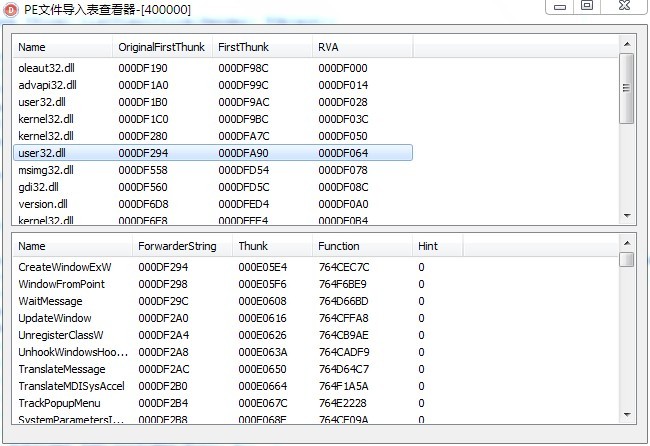
Task: Click OriginalFirstThunk value 000DF1B0
Action: point(143,102)
